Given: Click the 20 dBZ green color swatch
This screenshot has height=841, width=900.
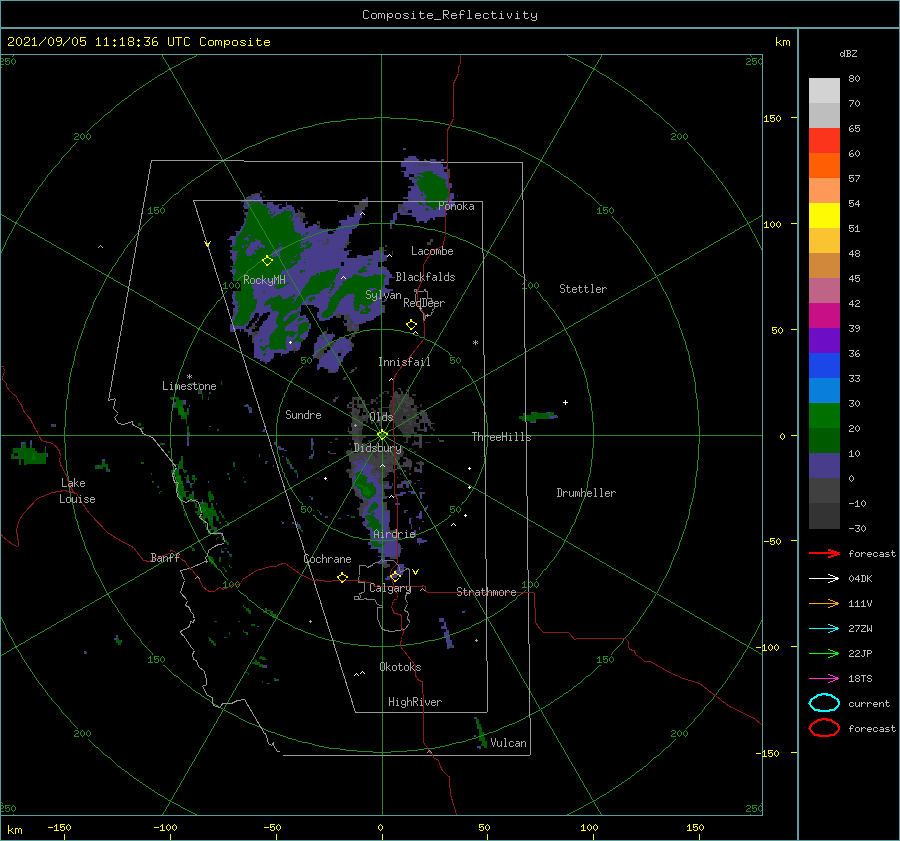Looking at the screenshot, I should [824, 416].
